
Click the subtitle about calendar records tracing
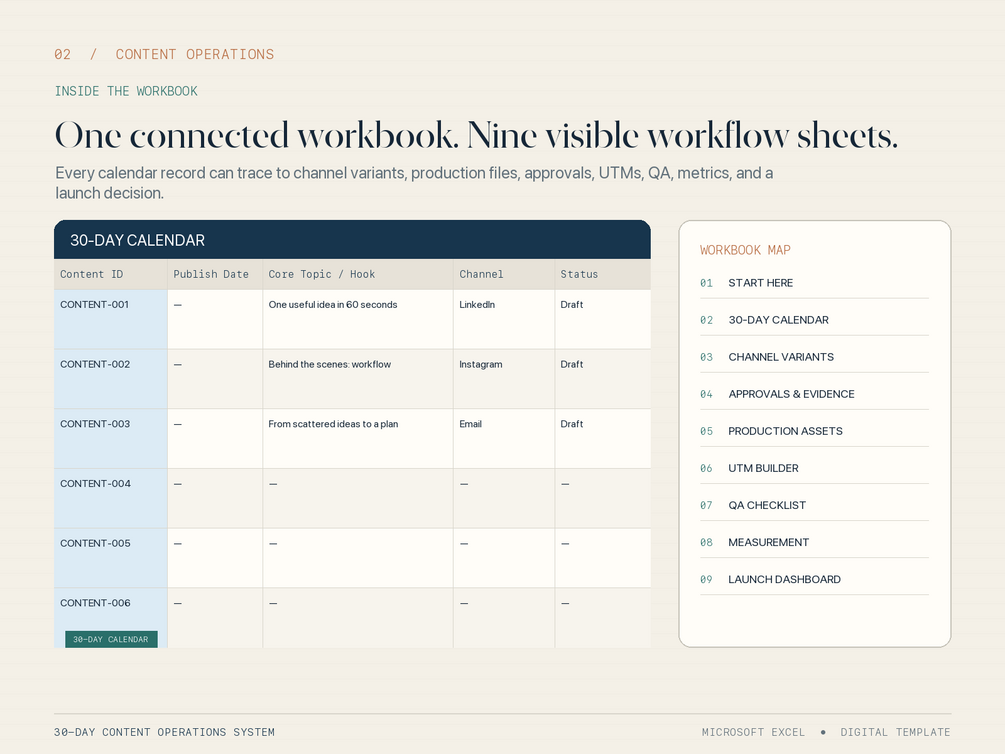(x=414, y=183)
